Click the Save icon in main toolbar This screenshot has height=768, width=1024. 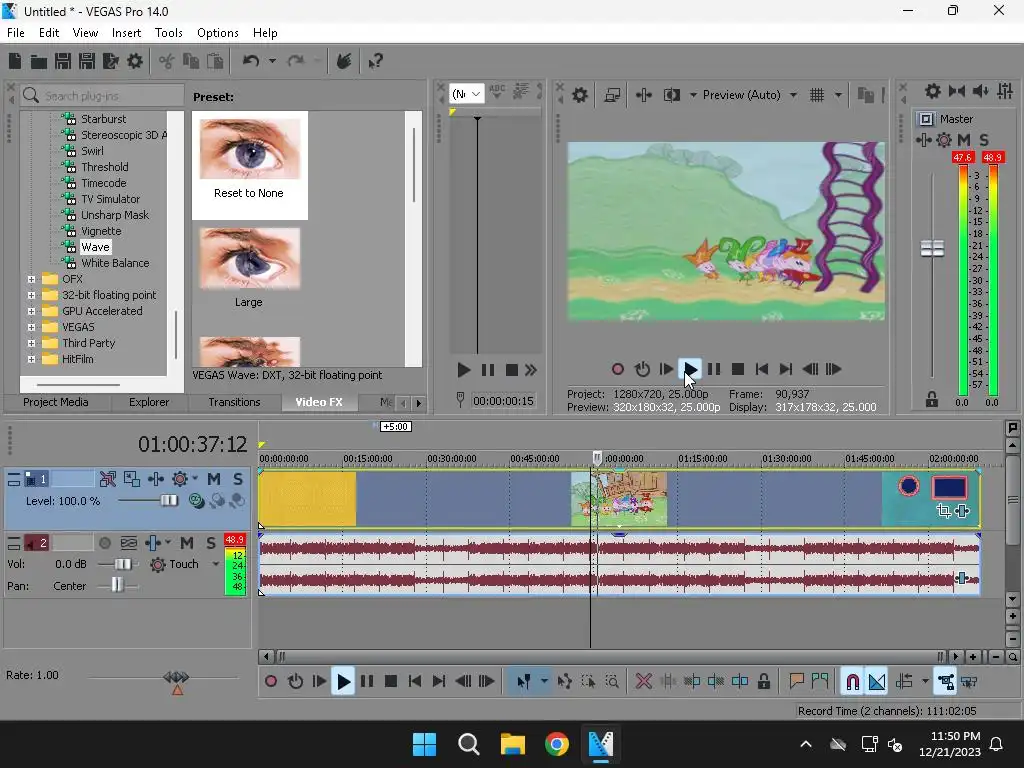coord(63,61)
